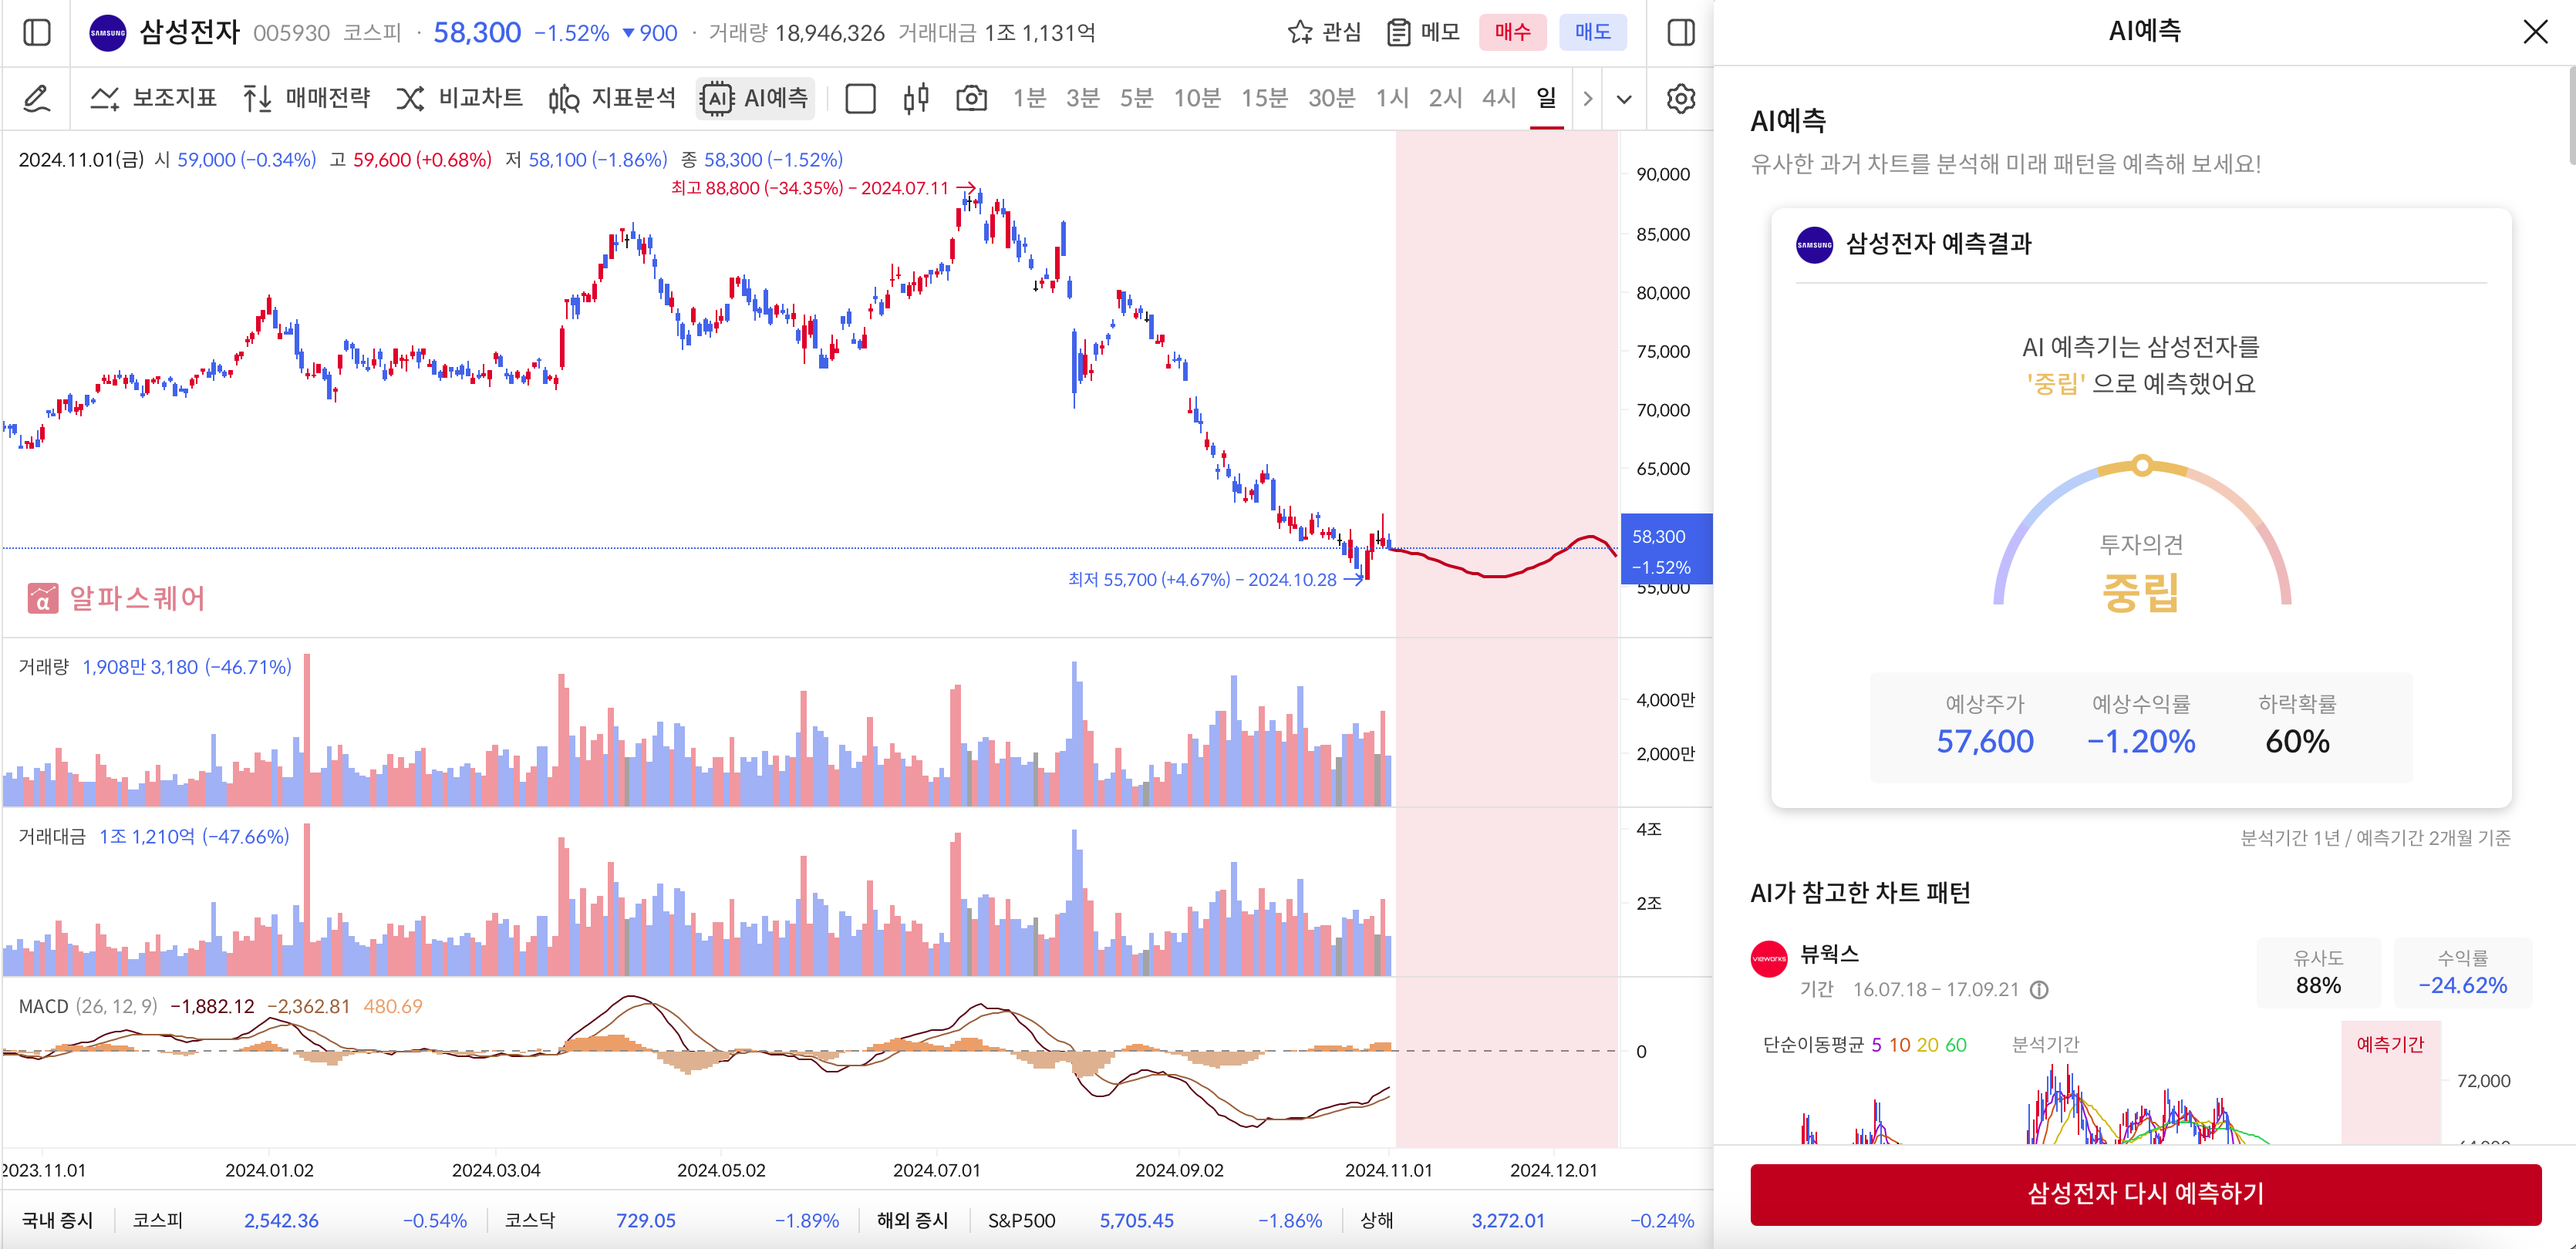
Task: Click 거래대금 trading value label
Action: tap(52, 836)
